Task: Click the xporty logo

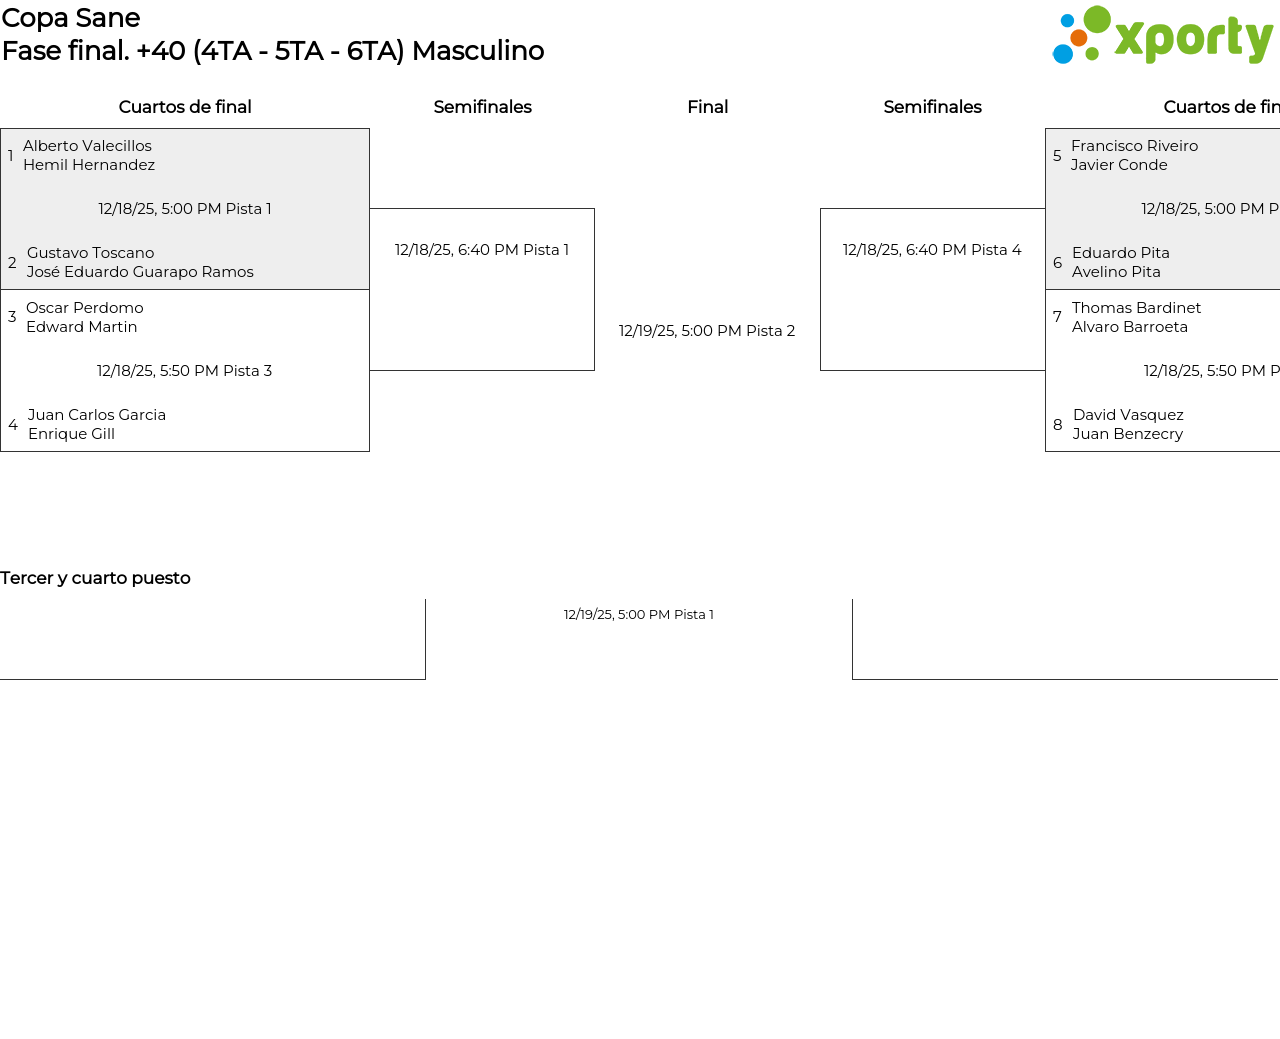Action: pyautogui.click(x=1162, y=36)
